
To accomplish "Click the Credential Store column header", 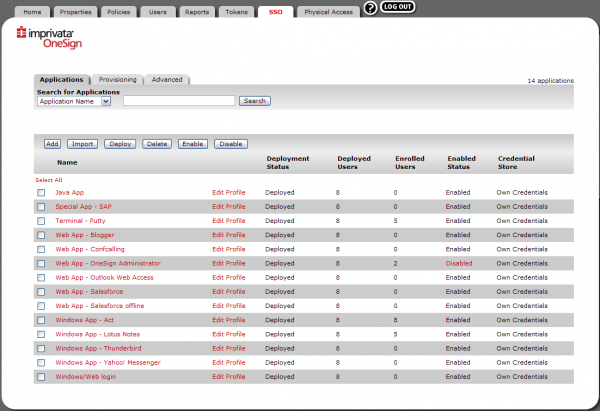I will [x=516, y=163].
